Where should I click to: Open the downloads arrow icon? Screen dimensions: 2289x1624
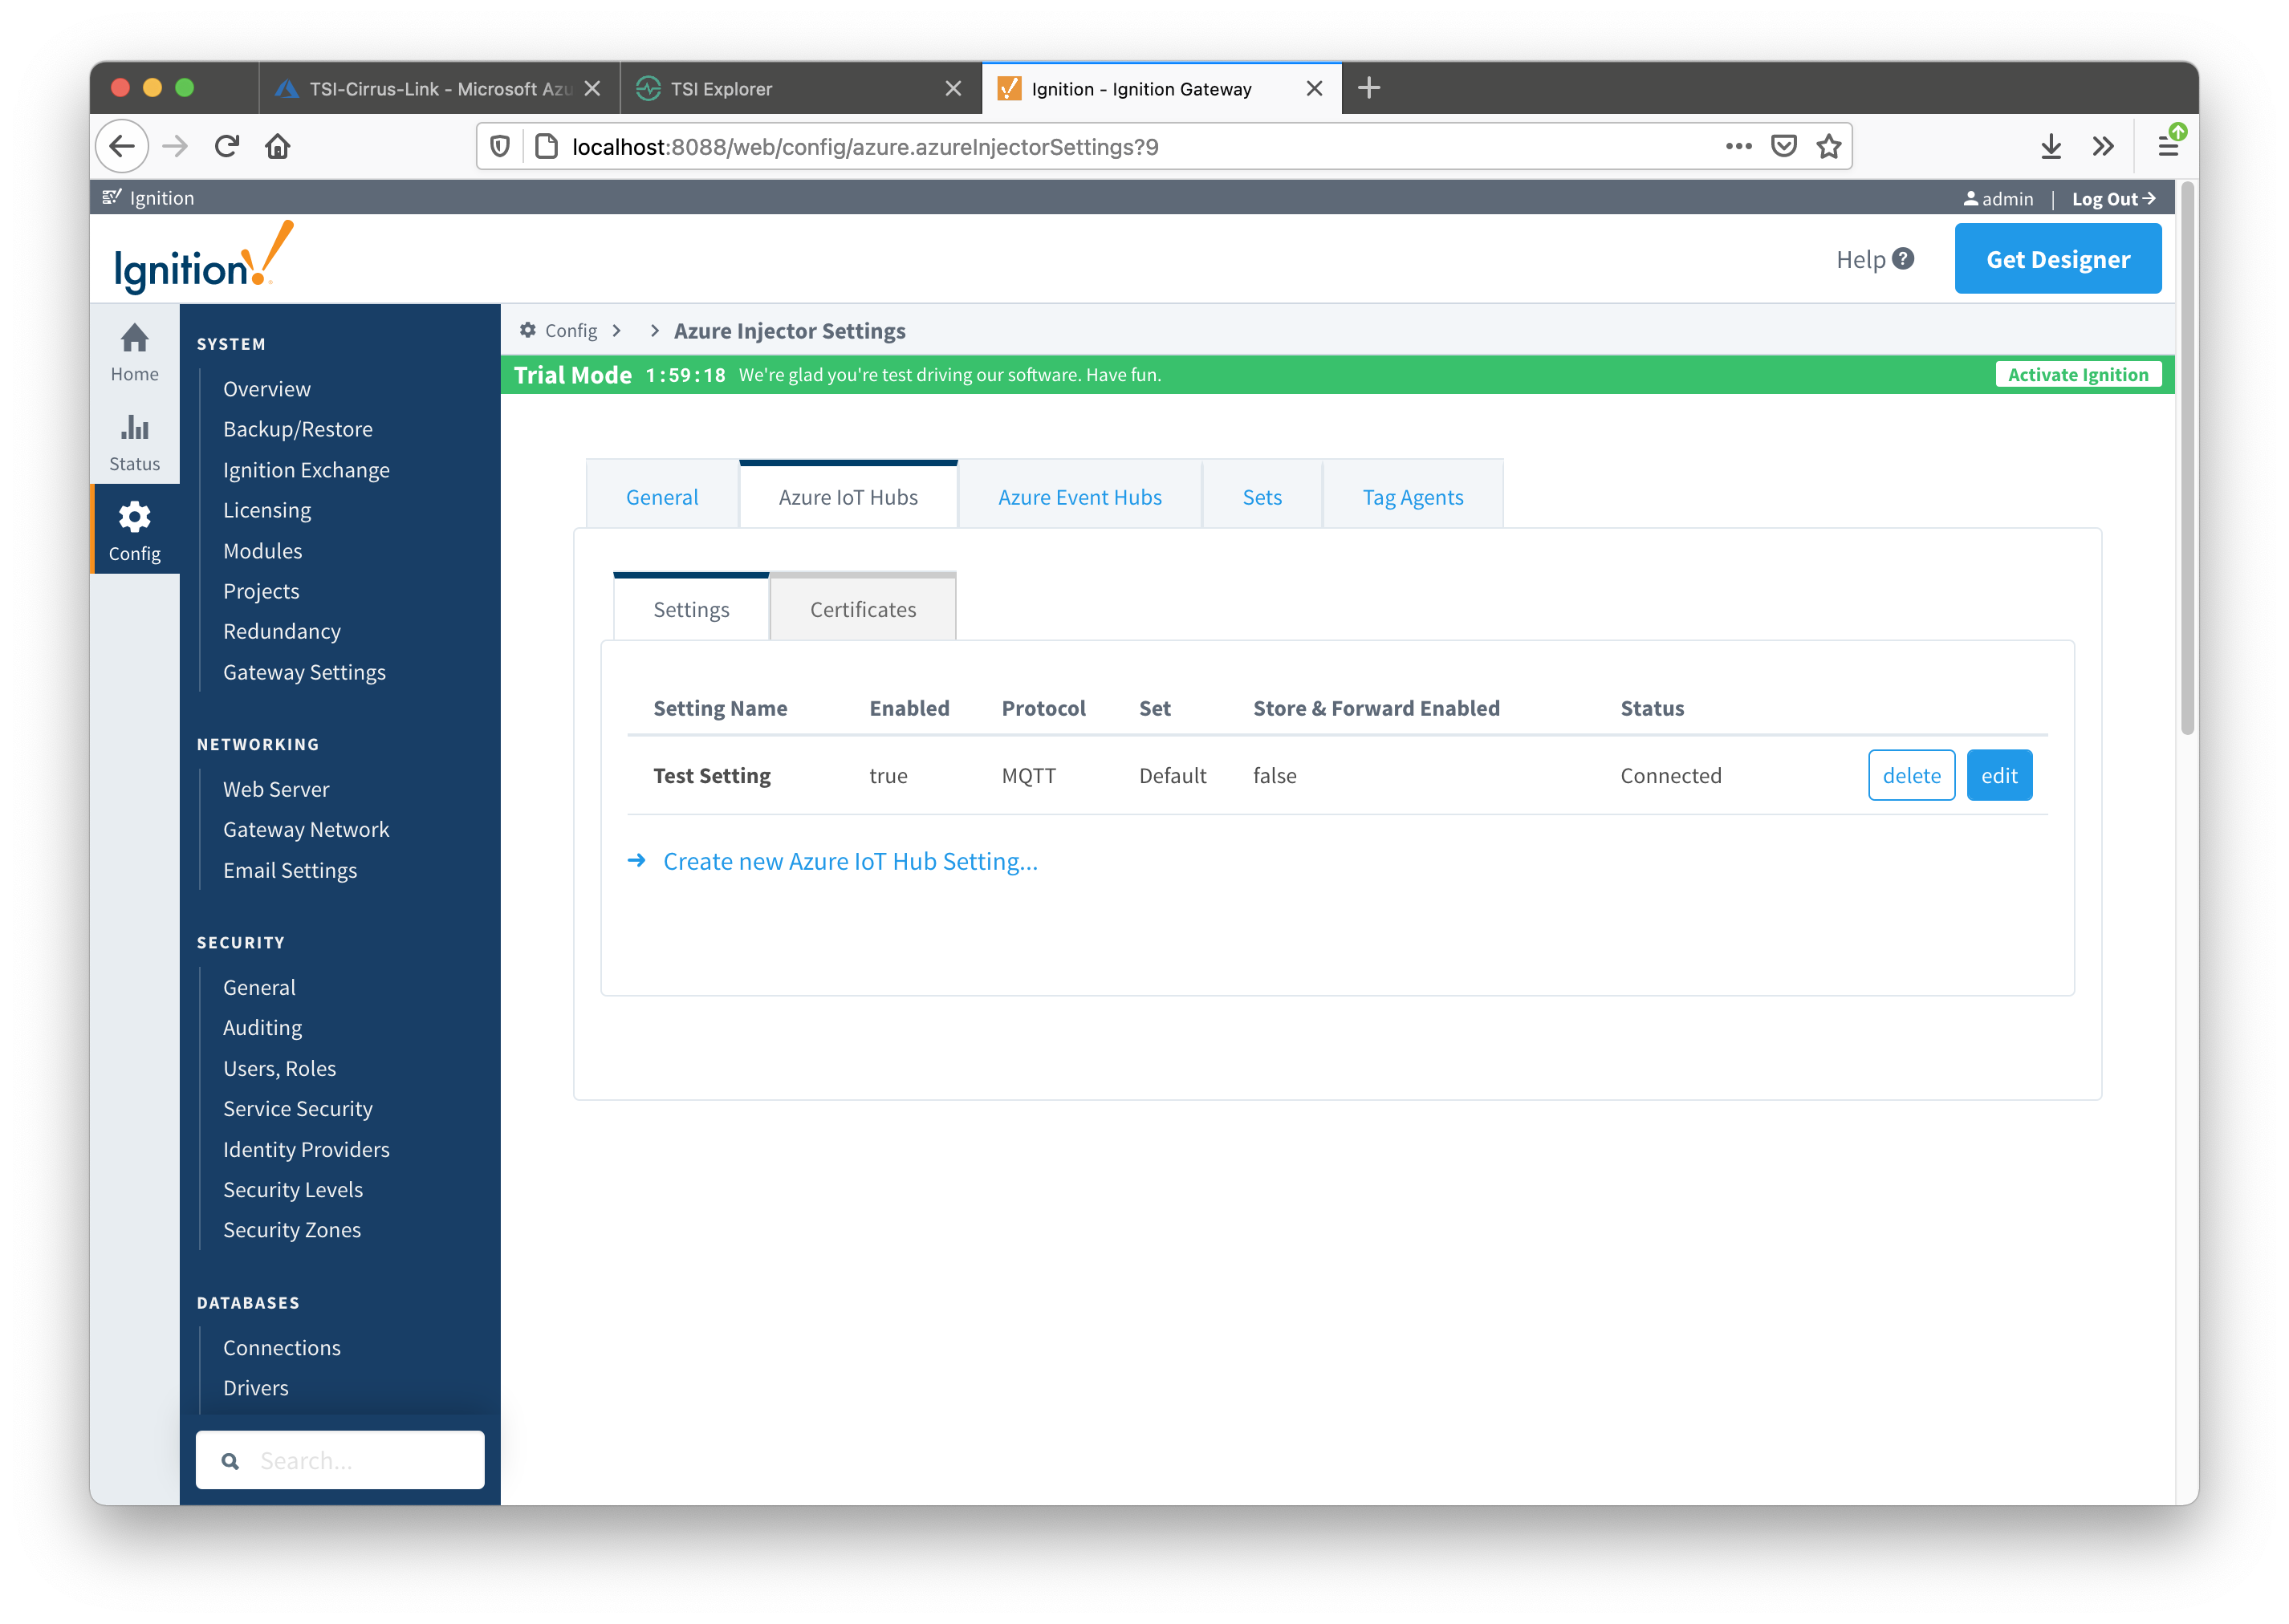coord(2050,147)
